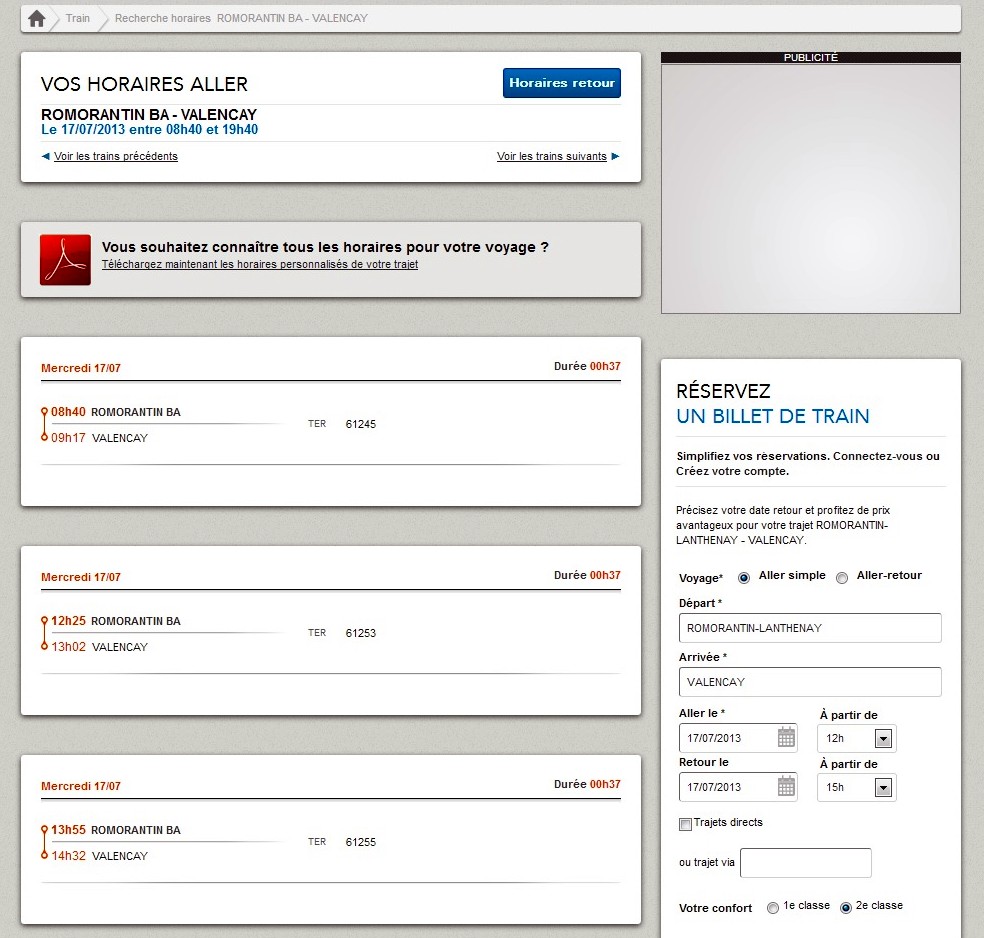Select train number 61255
Viewport: 984px width, 938px height.
(361, 842)
